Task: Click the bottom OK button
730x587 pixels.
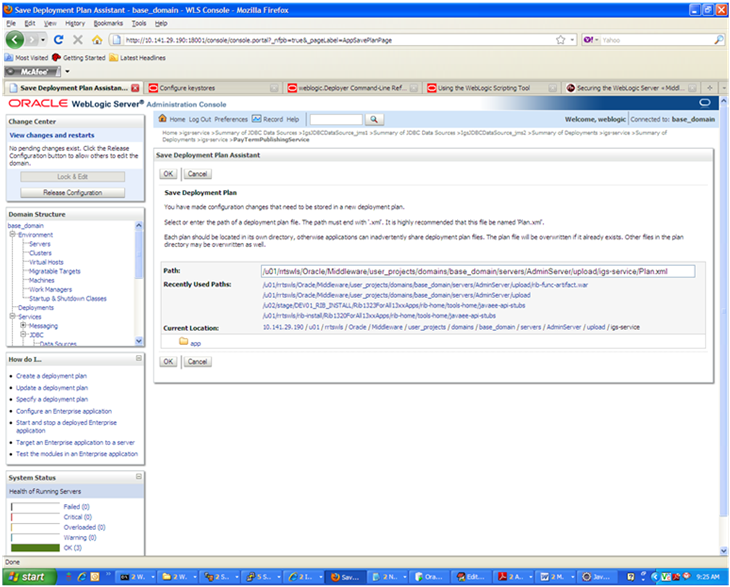Action: [169, 361]
